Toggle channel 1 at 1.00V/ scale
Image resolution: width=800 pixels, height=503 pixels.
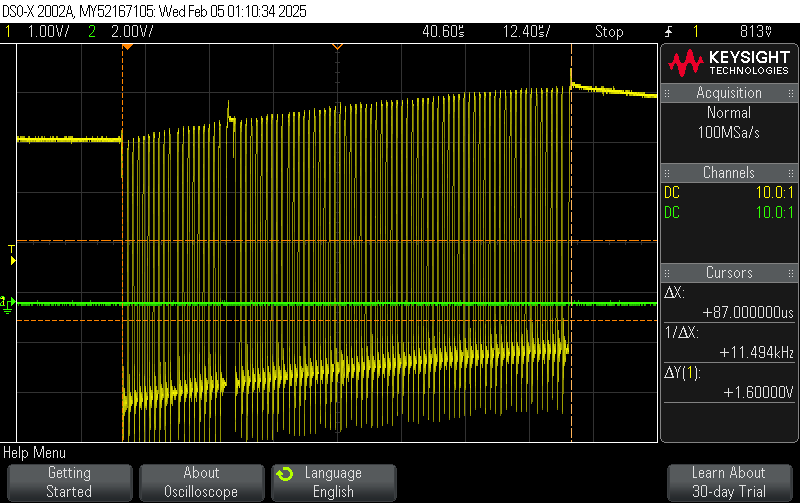(x=38, y=32)
